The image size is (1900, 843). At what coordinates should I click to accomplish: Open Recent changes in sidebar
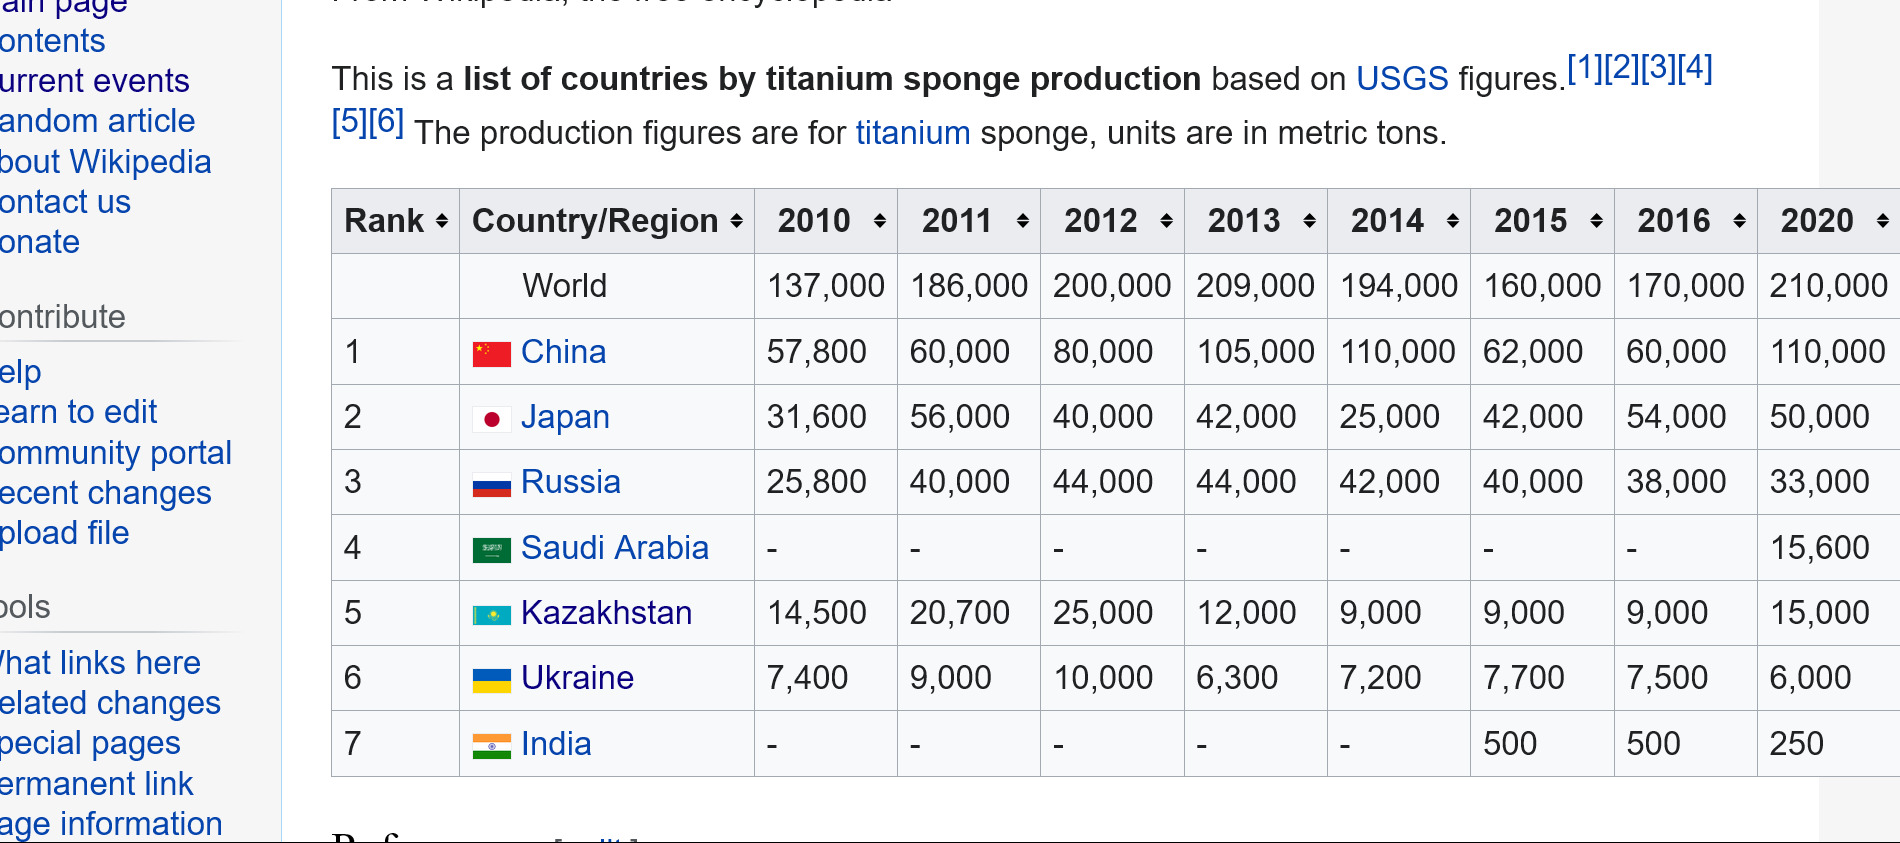pos(105,493)
